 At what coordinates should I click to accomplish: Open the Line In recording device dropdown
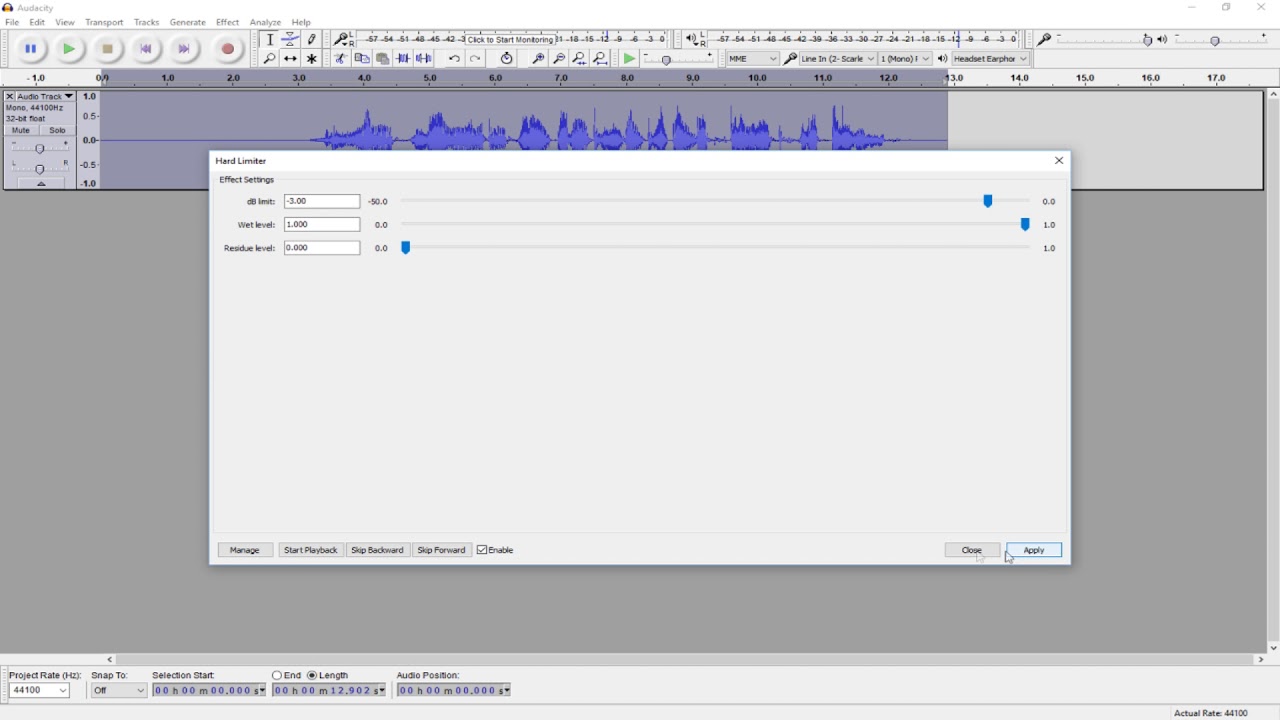838,59
